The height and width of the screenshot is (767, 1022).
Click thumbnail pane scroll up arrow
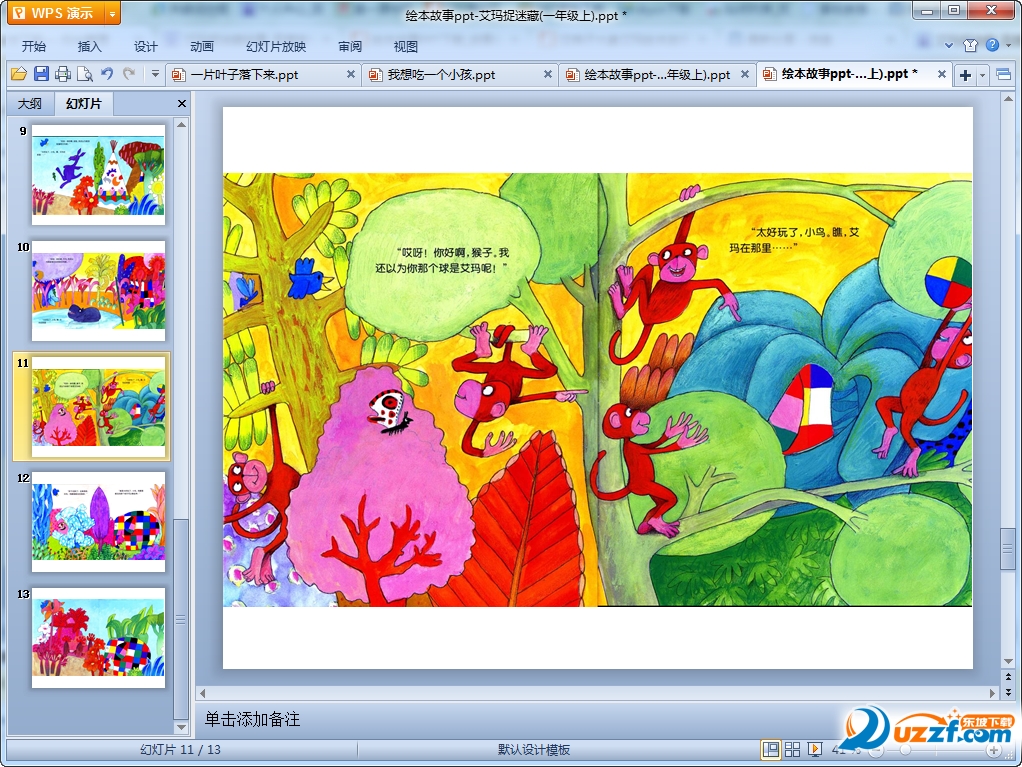click(182, 125)
